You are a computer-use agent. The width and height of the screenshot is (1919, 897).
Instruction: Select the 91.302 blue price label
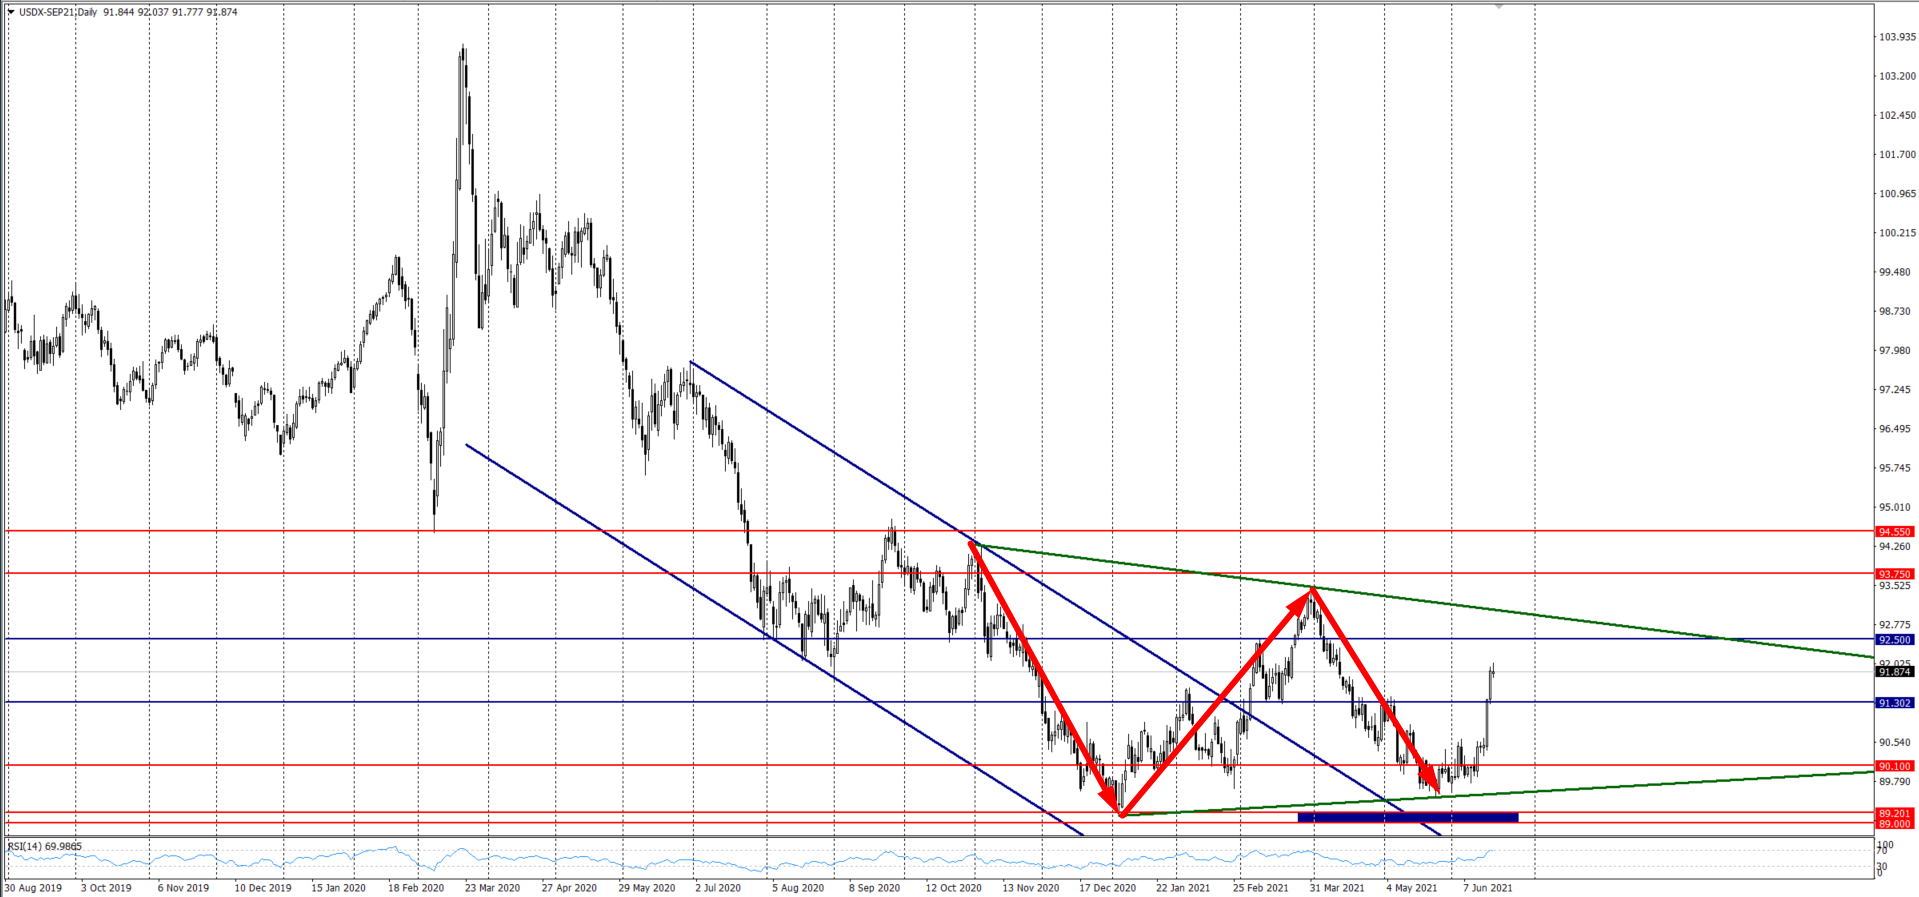coord(1895,703)
